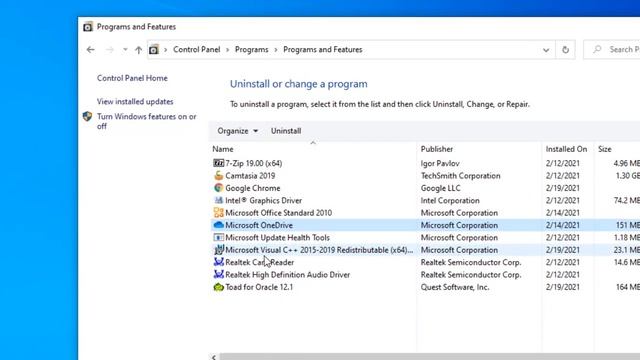Image resolution: width=640 pixels, height=360 pixels.
Task: Click the horizontal scrollbar left arrow
Action: coord(214,357)
